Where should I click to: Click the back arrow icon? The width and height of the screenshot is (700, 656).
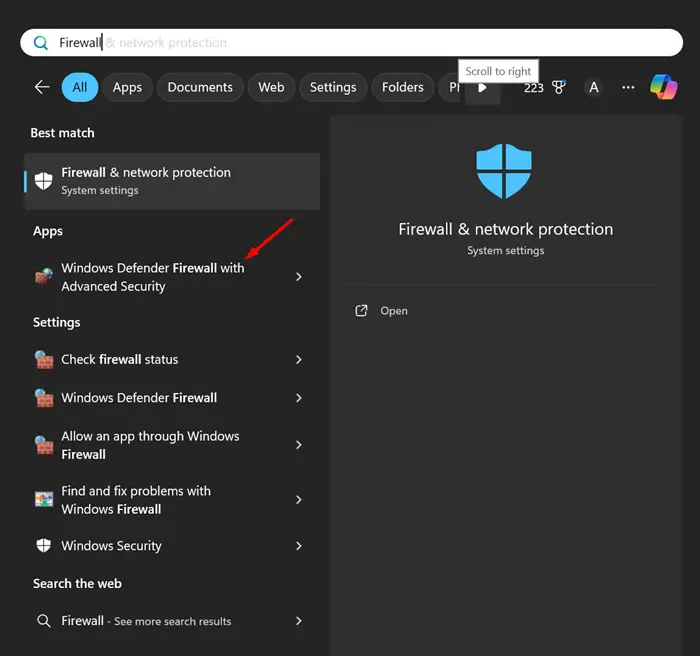pyautogui.click(x=42, y=87)
